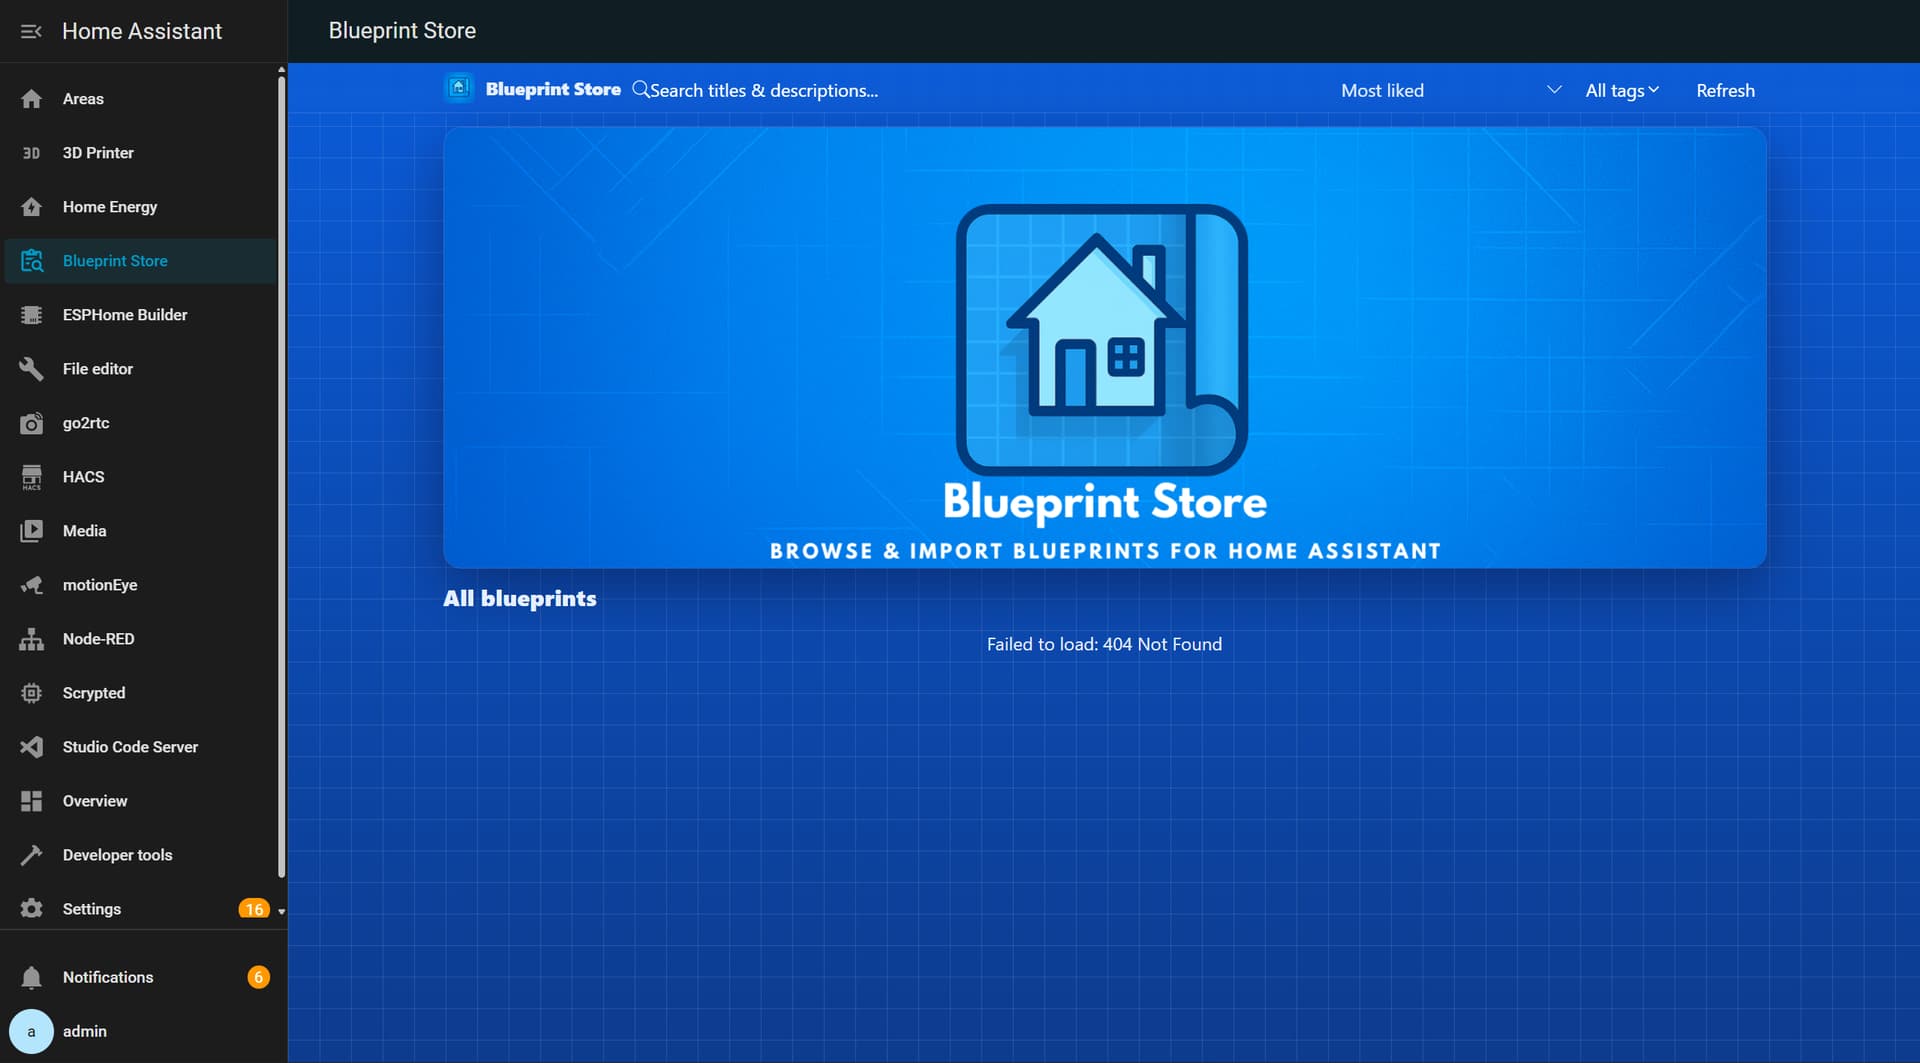This screenshot has height=1063, width=1920.
Task: Open Node-RED from the sidebar
Action: click(140, 639)
